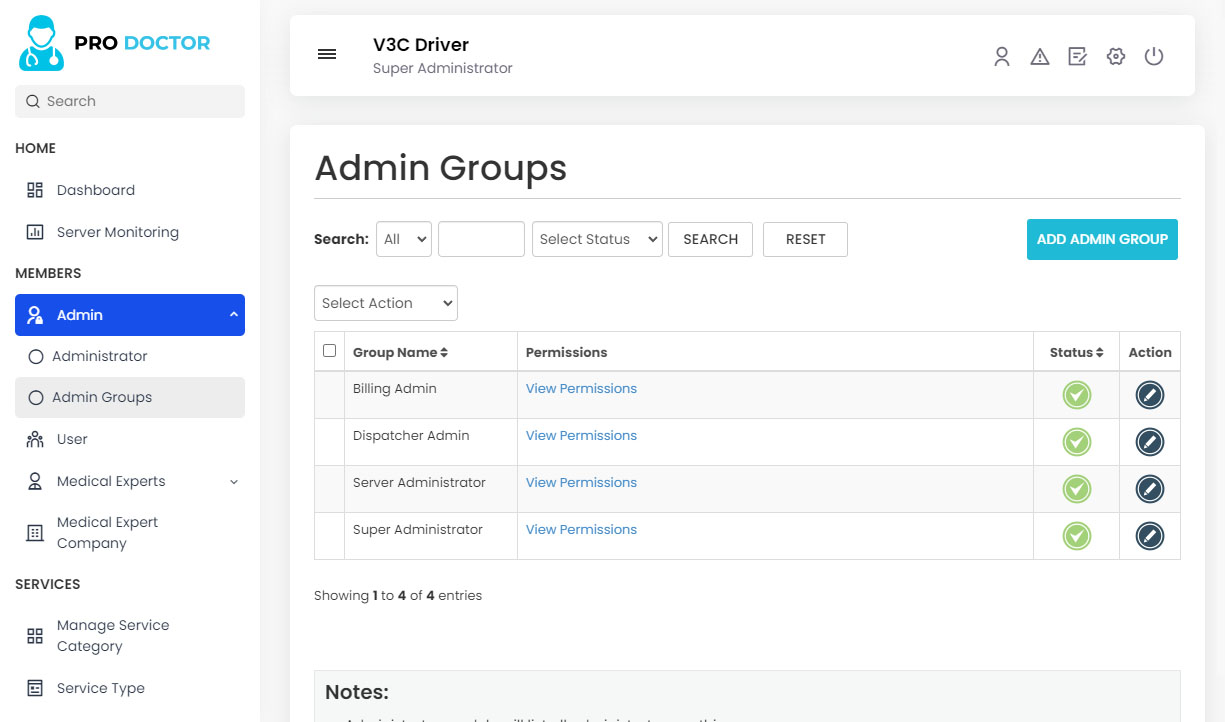
Task: Open the Select Status dropdown
Action: (x=597, y=239)
